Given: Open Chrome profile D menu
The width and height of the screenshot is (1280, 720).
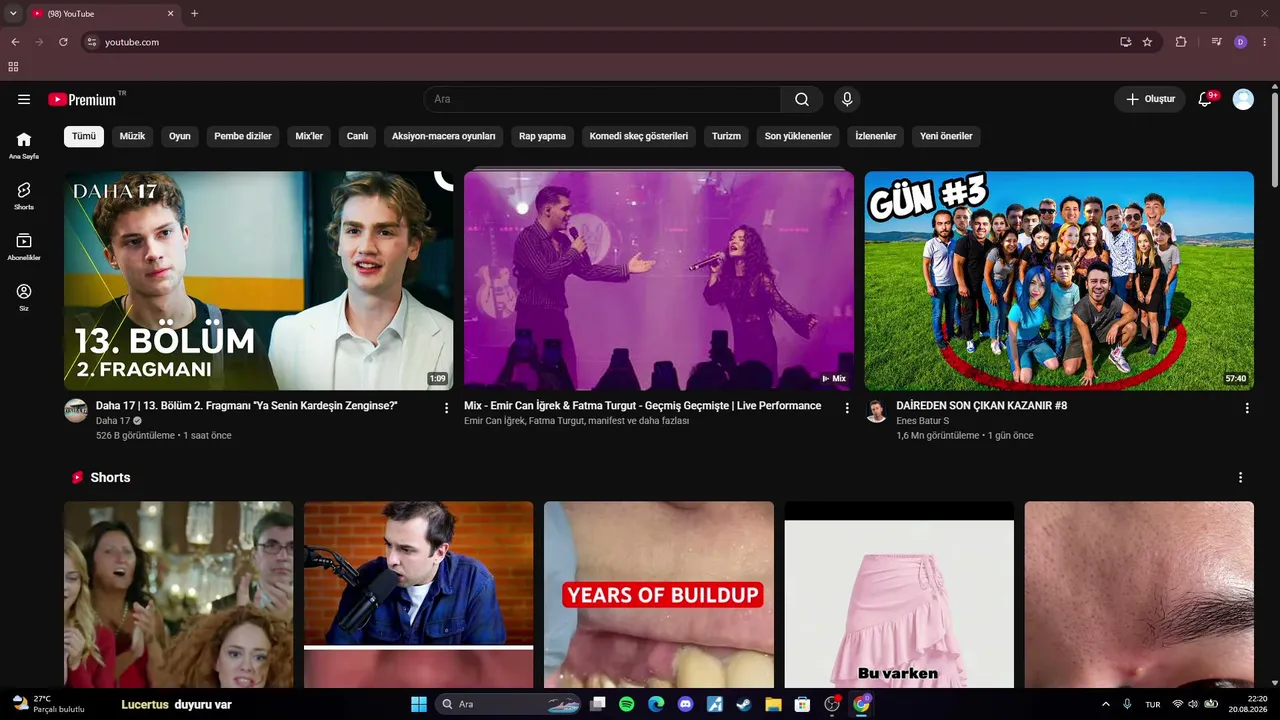Looking at the screenshot, I should [x=1241, y=42].
